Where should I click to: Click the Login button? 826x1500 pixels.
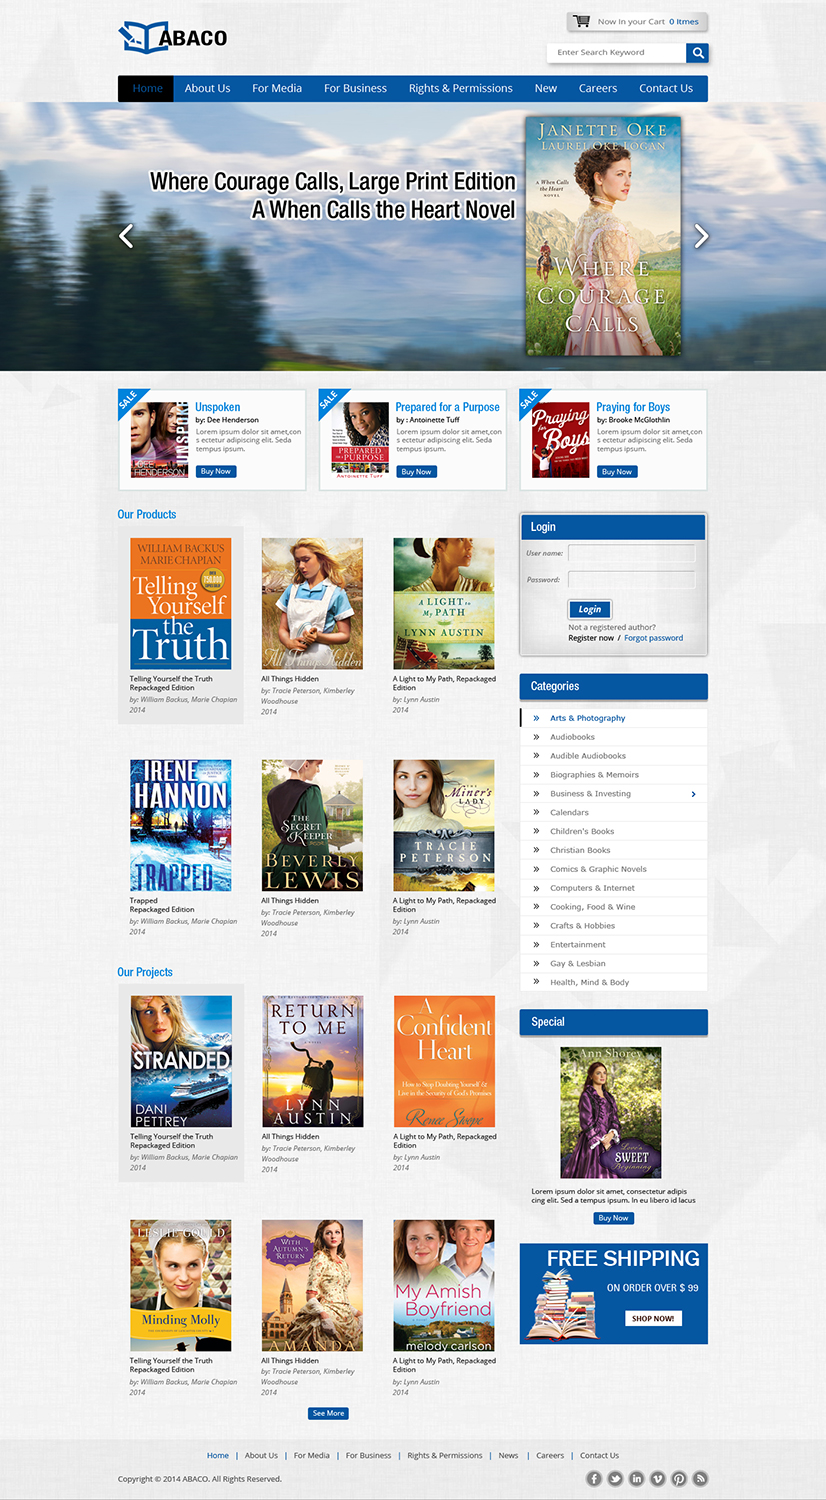pos(589,609)
